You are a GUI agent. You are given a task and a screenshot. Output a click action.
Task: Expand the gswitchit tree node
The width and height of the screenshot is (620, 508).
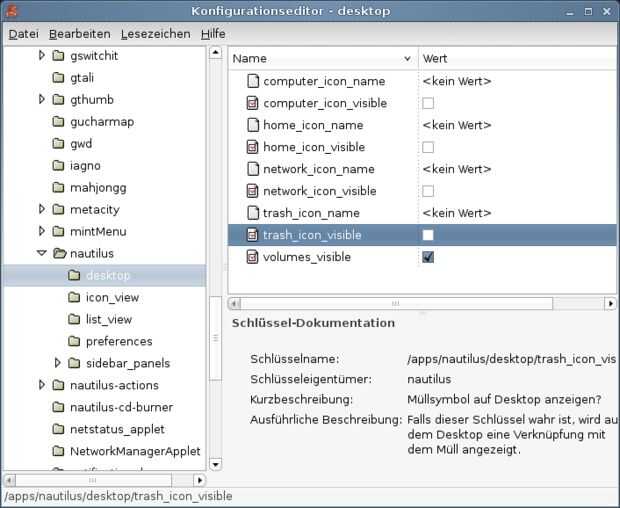(42, 55)
